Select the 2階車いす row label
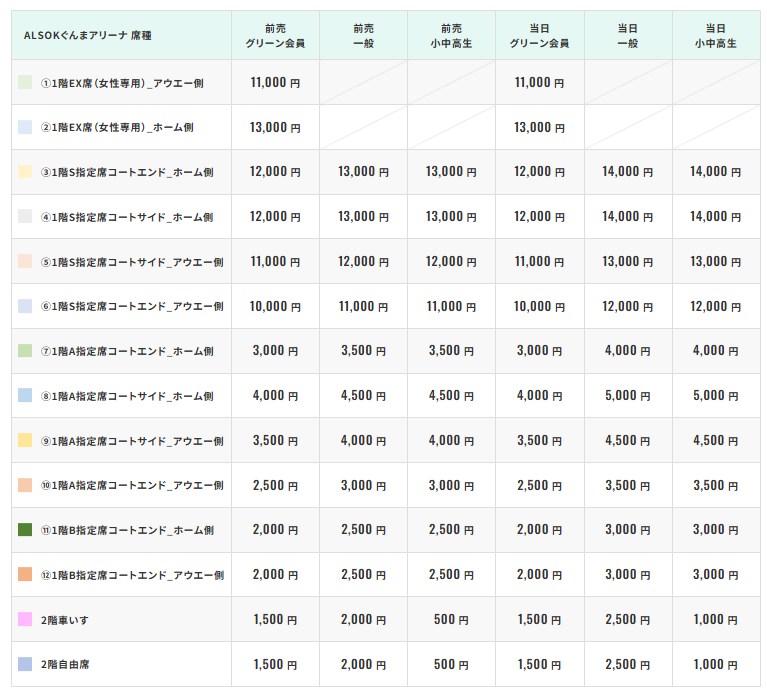Screen dimensions: 767x696 pos(65,620)
